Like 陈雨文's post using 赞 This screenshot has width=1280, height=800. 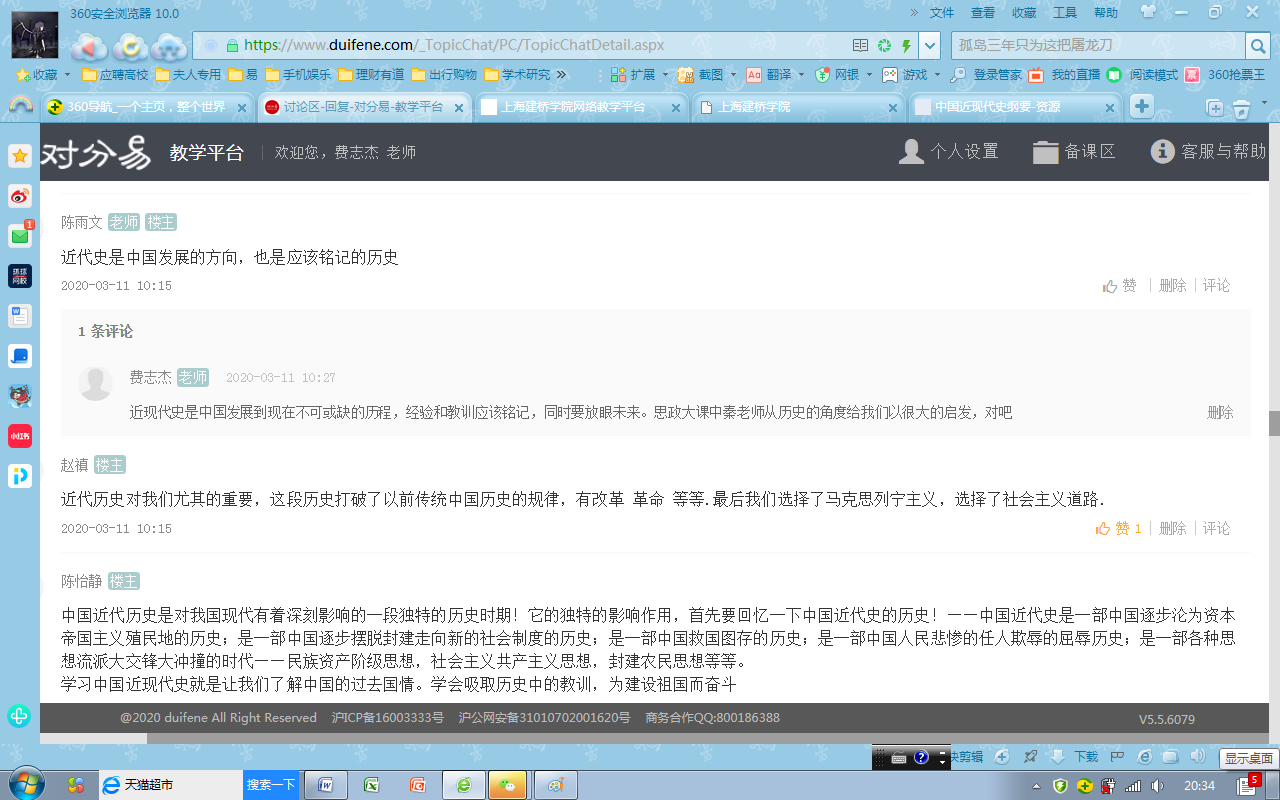(x=1120, y=285)
